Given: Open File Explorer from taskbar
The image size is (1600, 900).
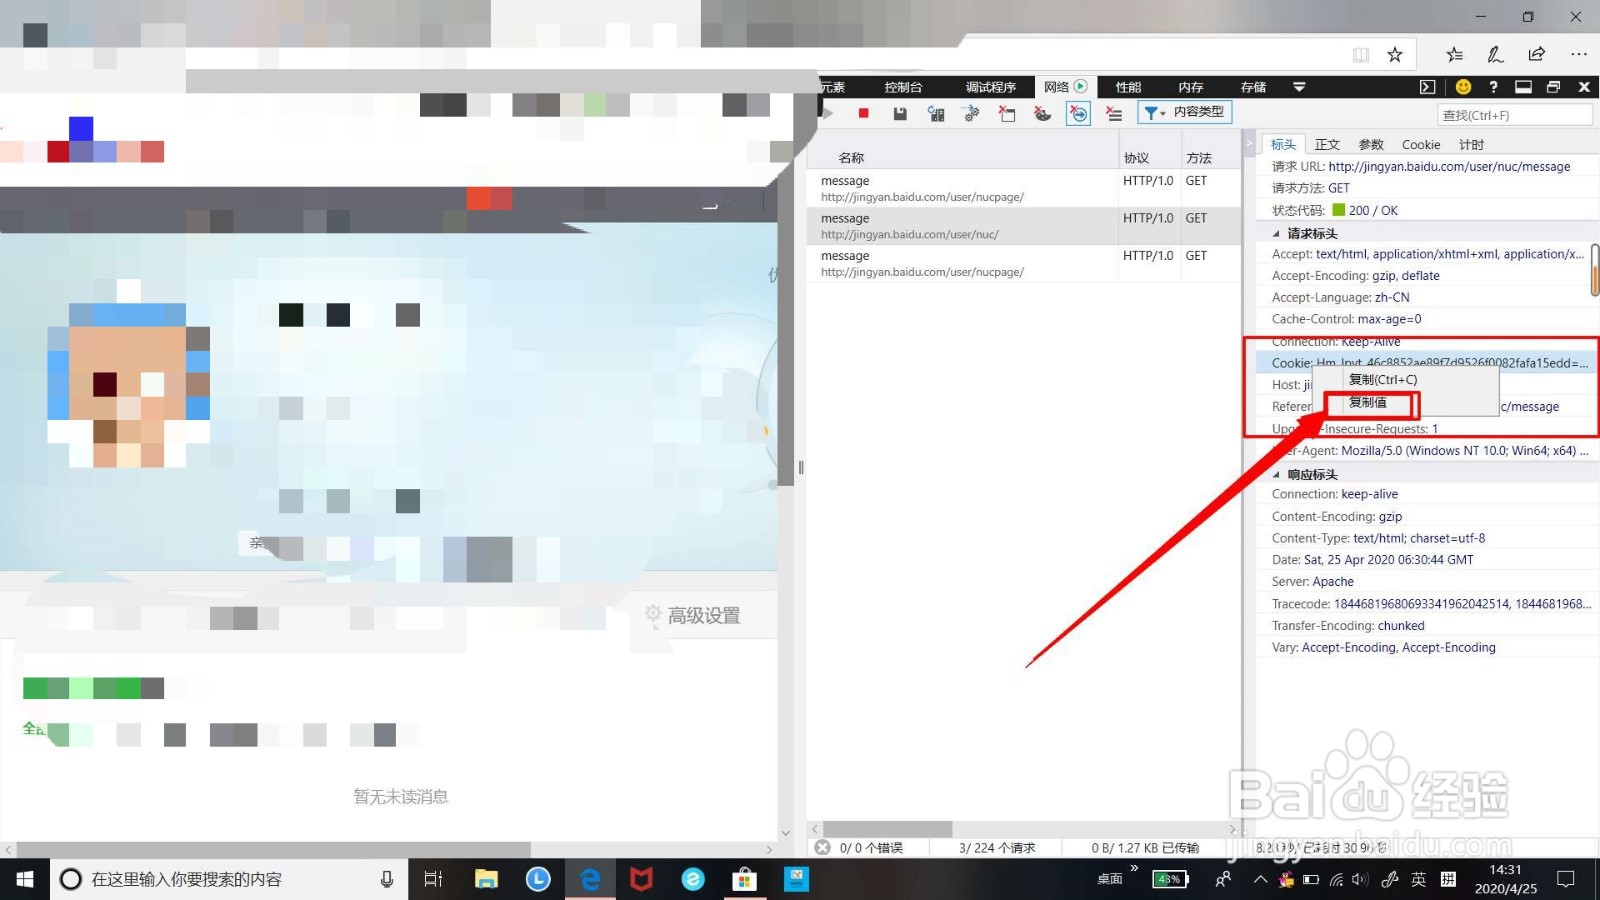Looking at the screenshot, I should coord(486,879).
